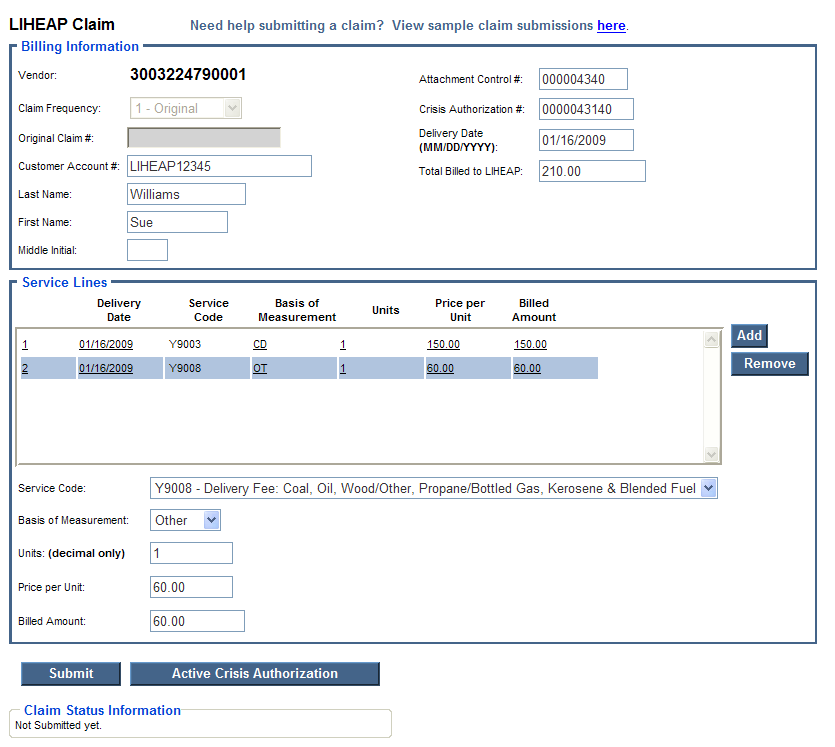Image resolution: width=835 pixels, height=747 pixels.
Task: Click the Middle Initial field
Action: click(147, 249)
